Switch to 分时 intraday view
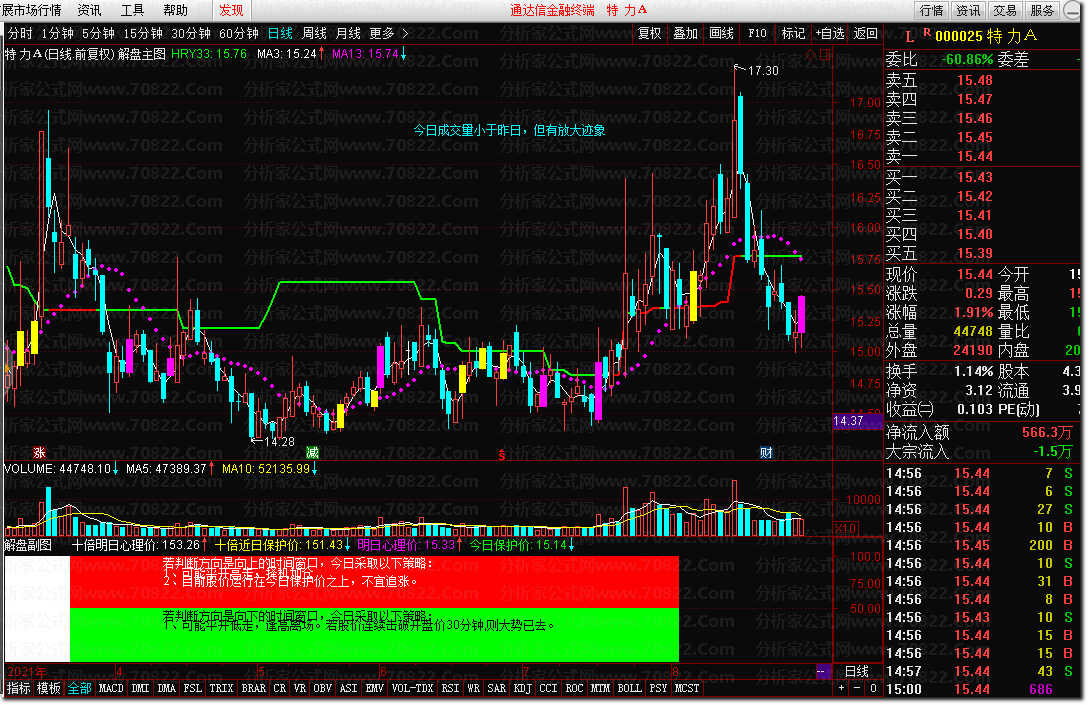This screenshot has width=1089, height=705. [20, 33]
